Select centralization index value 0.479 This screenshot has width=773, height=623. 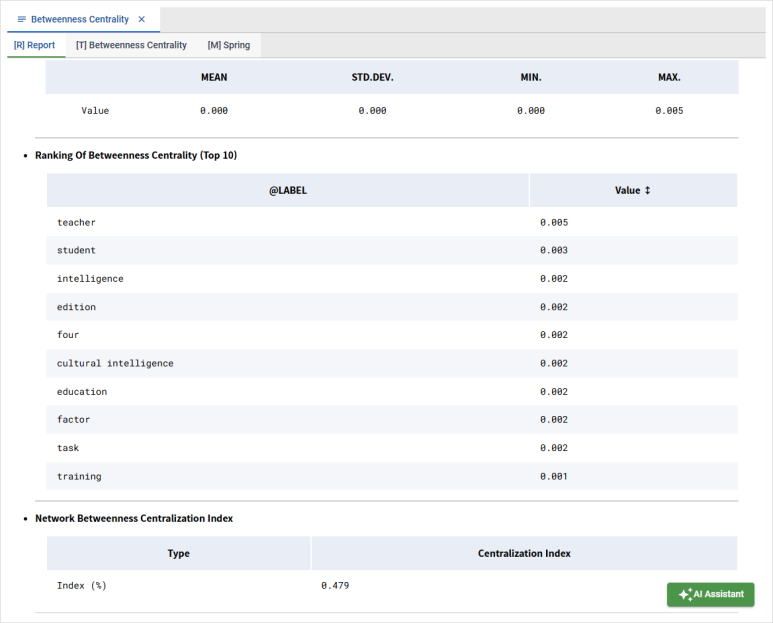(x=335, y=586)
